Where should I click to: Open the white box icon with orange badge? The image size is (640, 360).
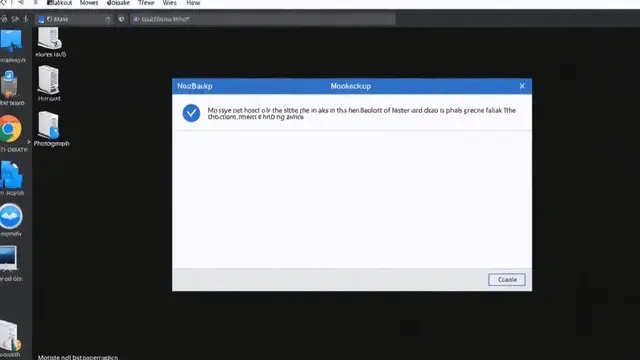pos(10,336)
